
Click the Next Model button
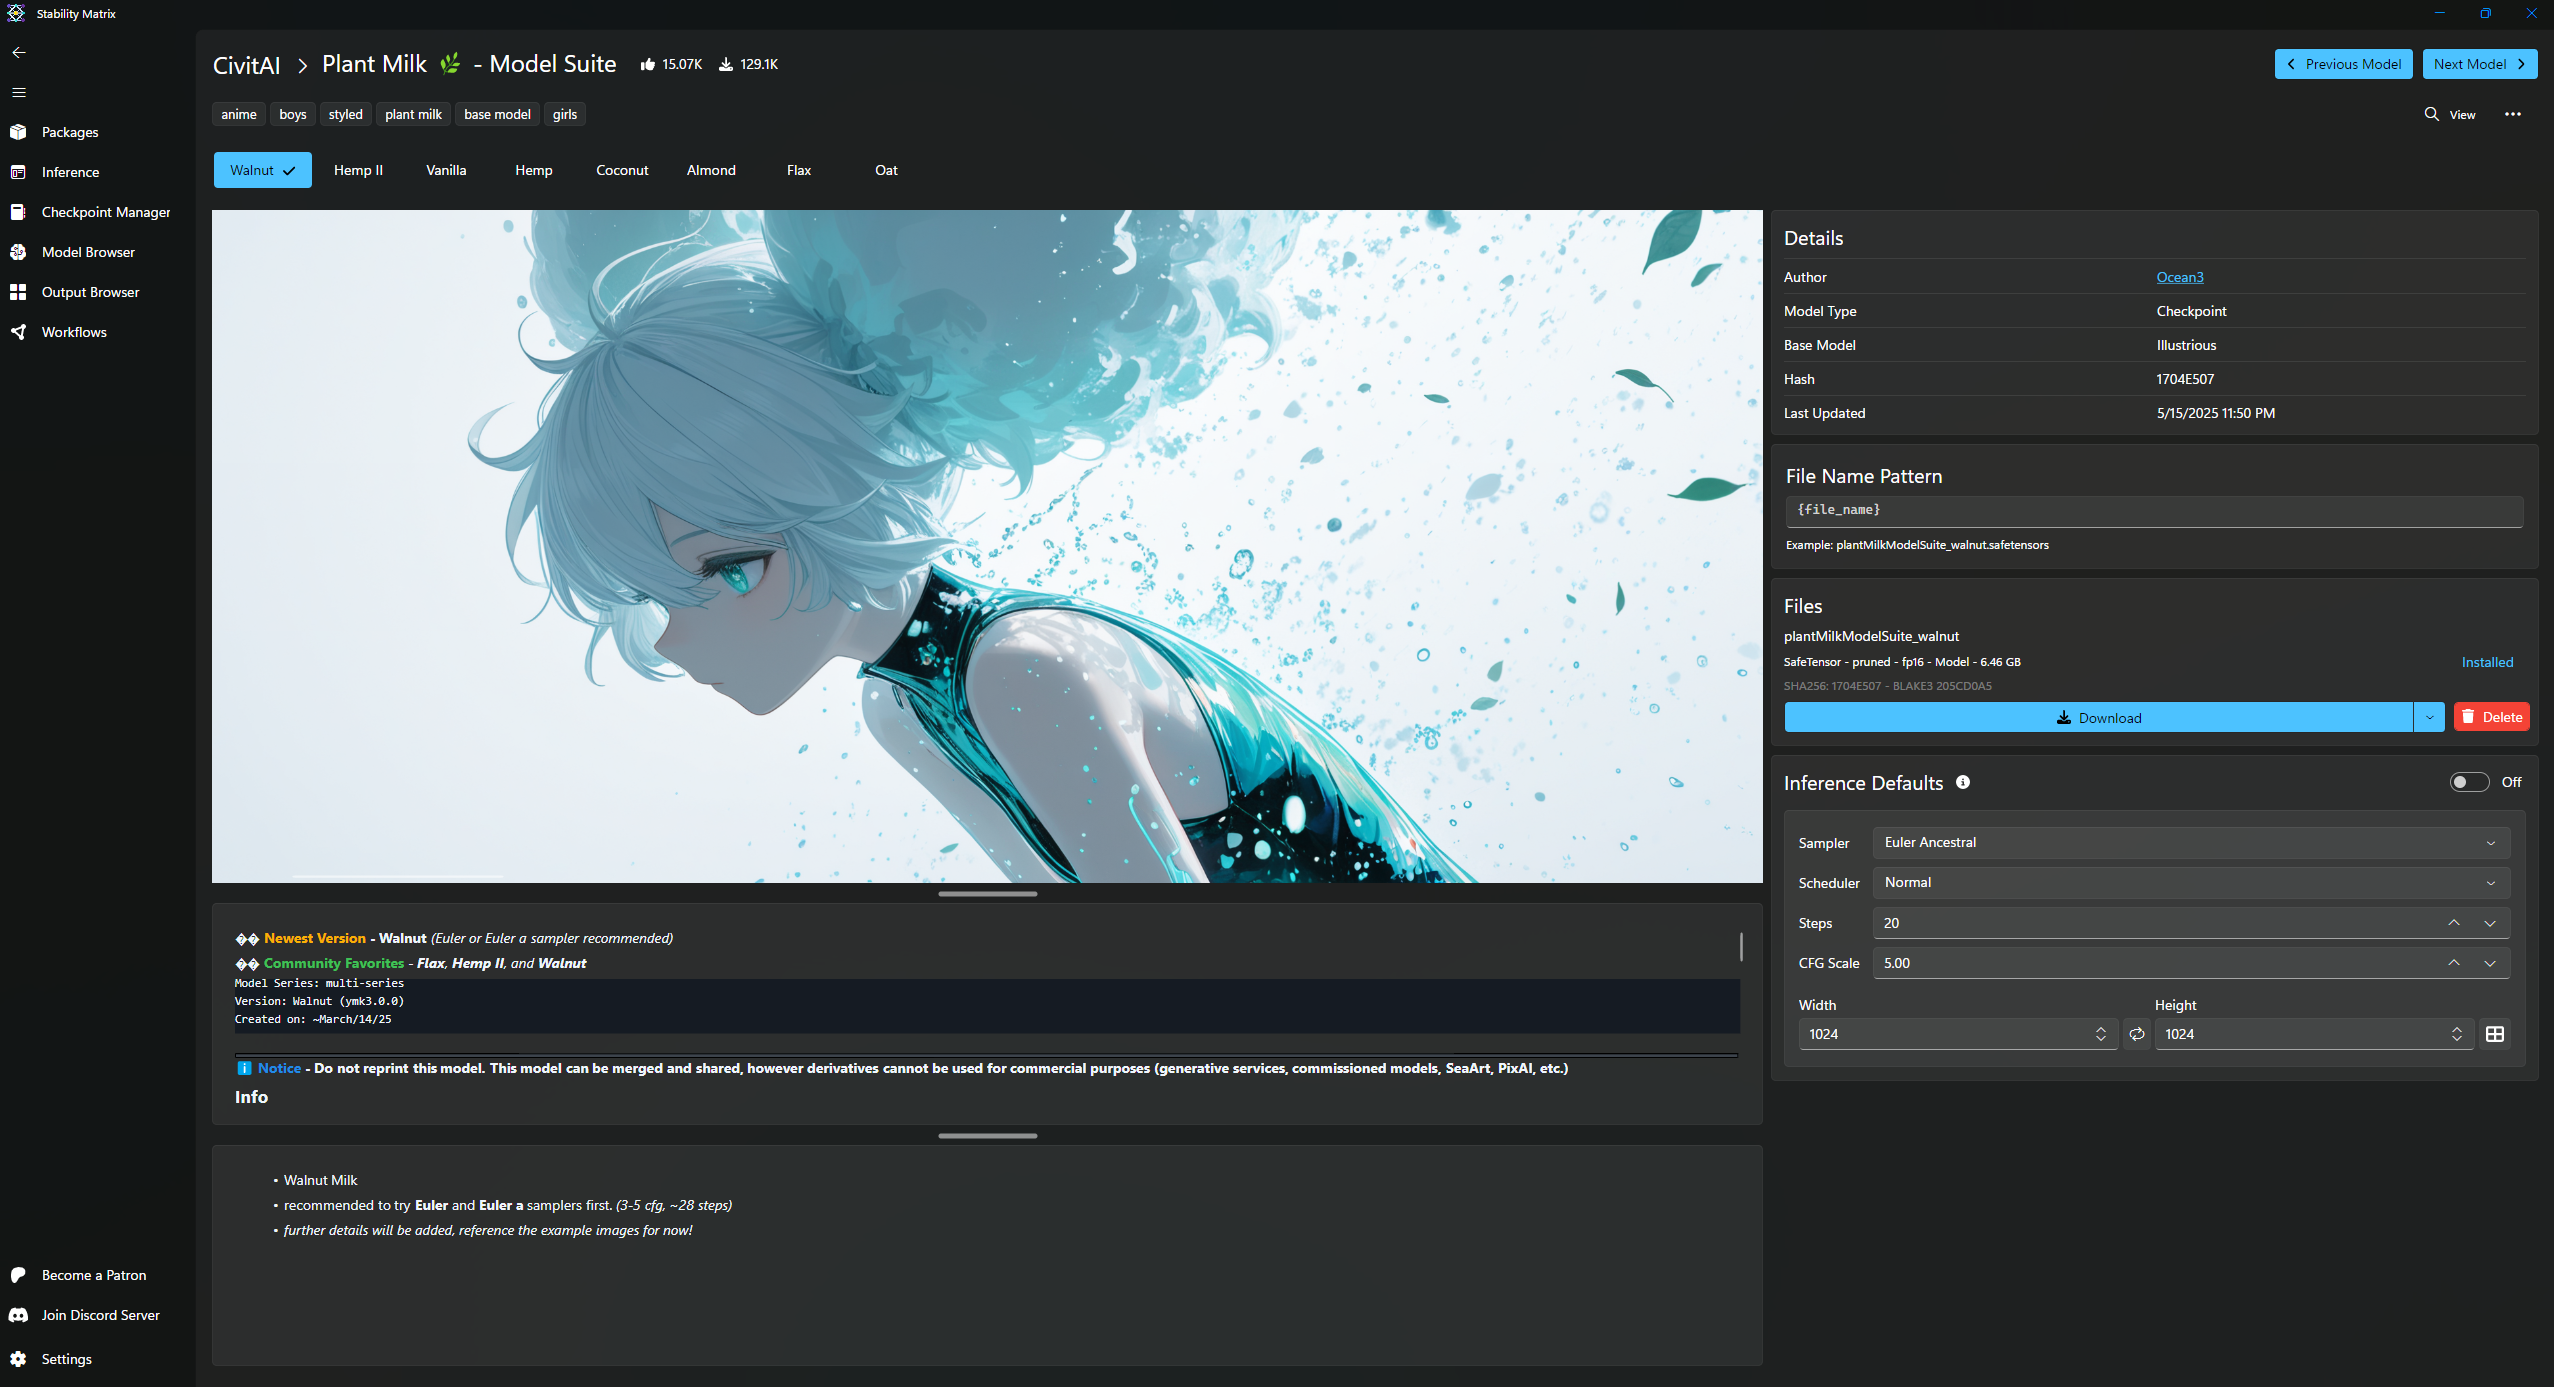click(x=2479, y=64)
